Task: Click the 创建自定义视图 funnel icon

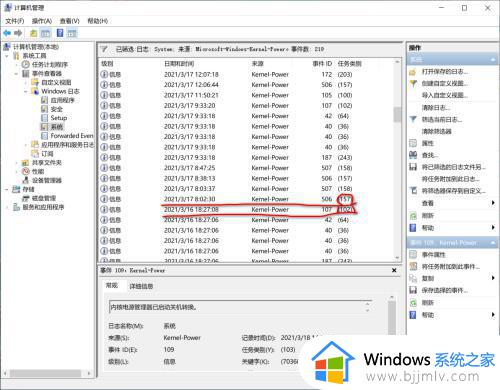Action: [413, 83]
